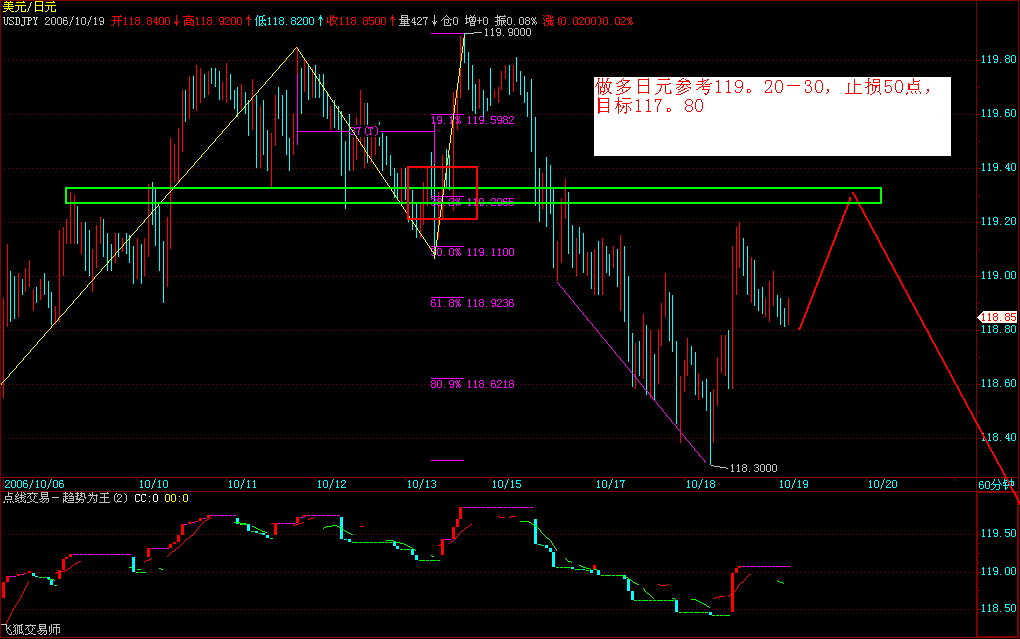Click the 10/13 date axis label
Viewport: 1020px width, 639px height.
click(422, 484)
